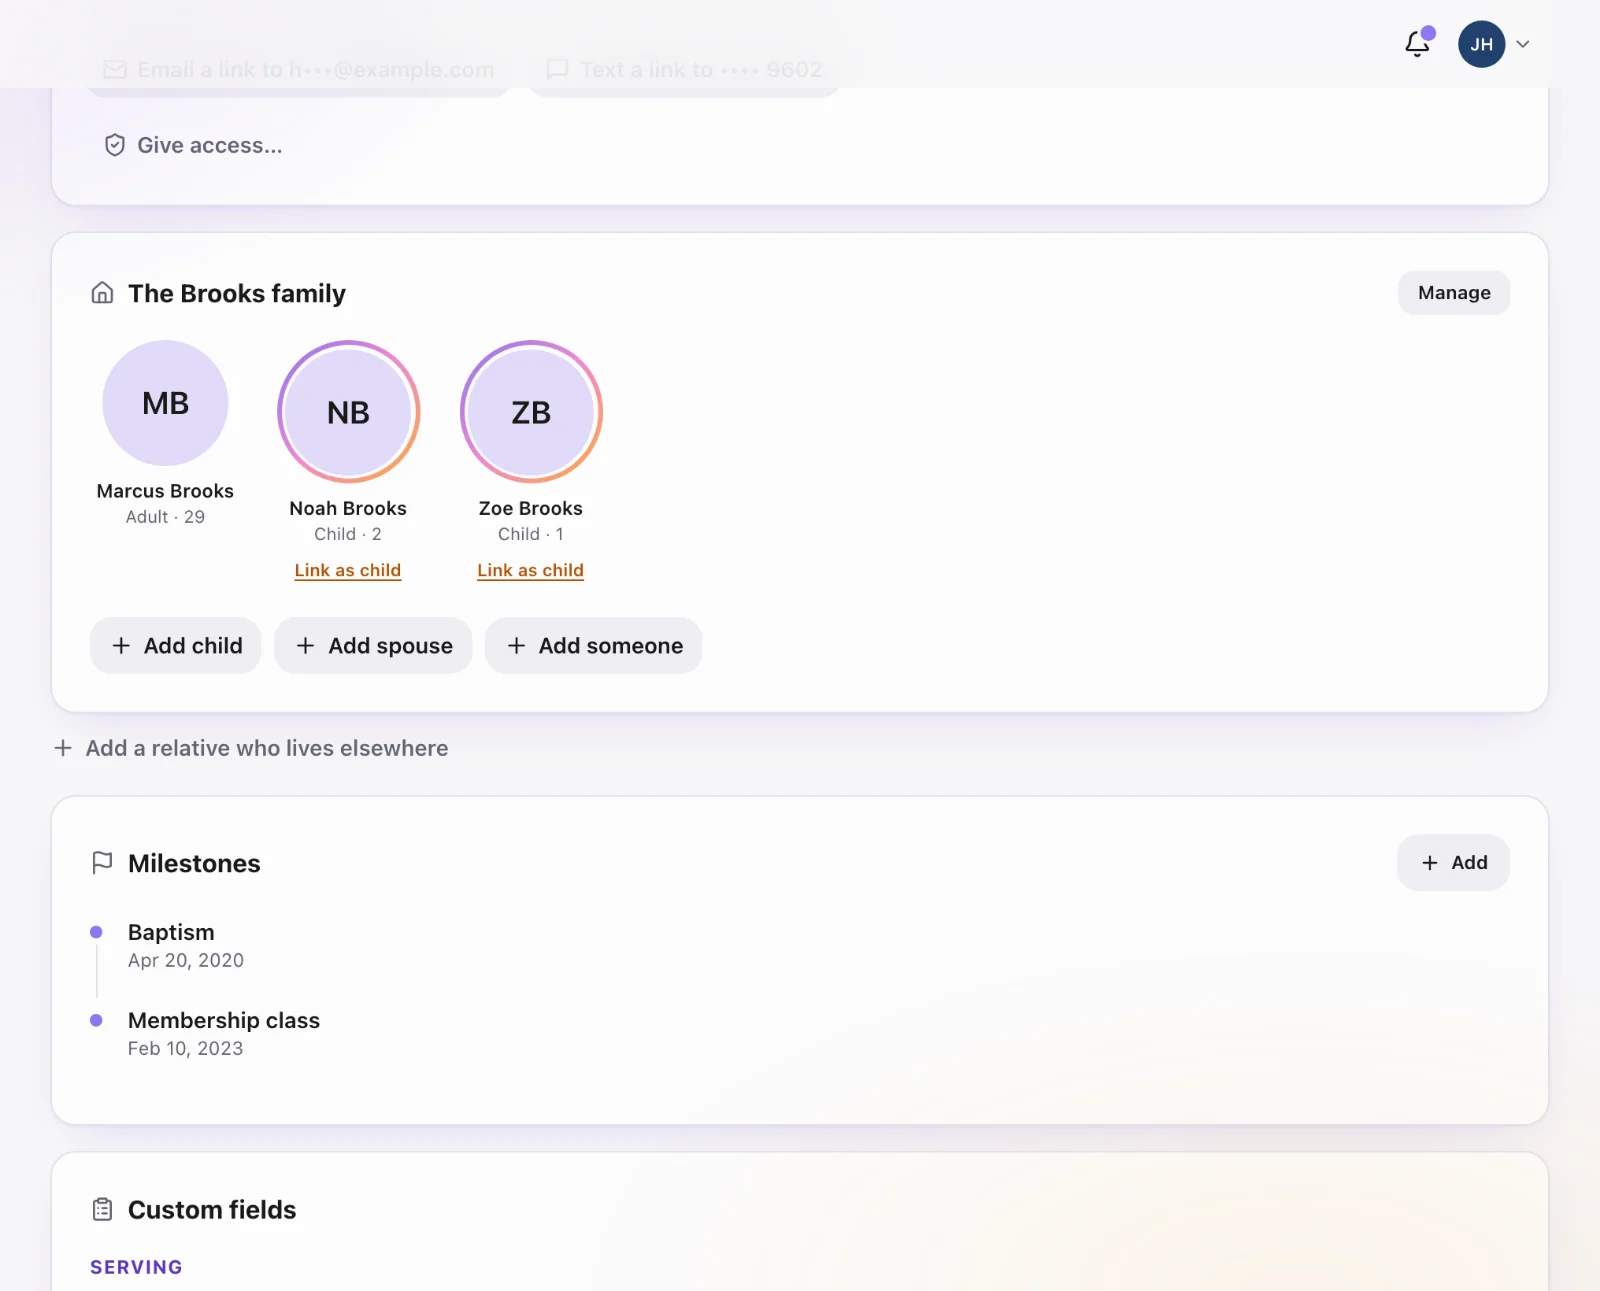
Task: Click the Manage family button
Action: pyautogui.click(x=1454, y=293)
